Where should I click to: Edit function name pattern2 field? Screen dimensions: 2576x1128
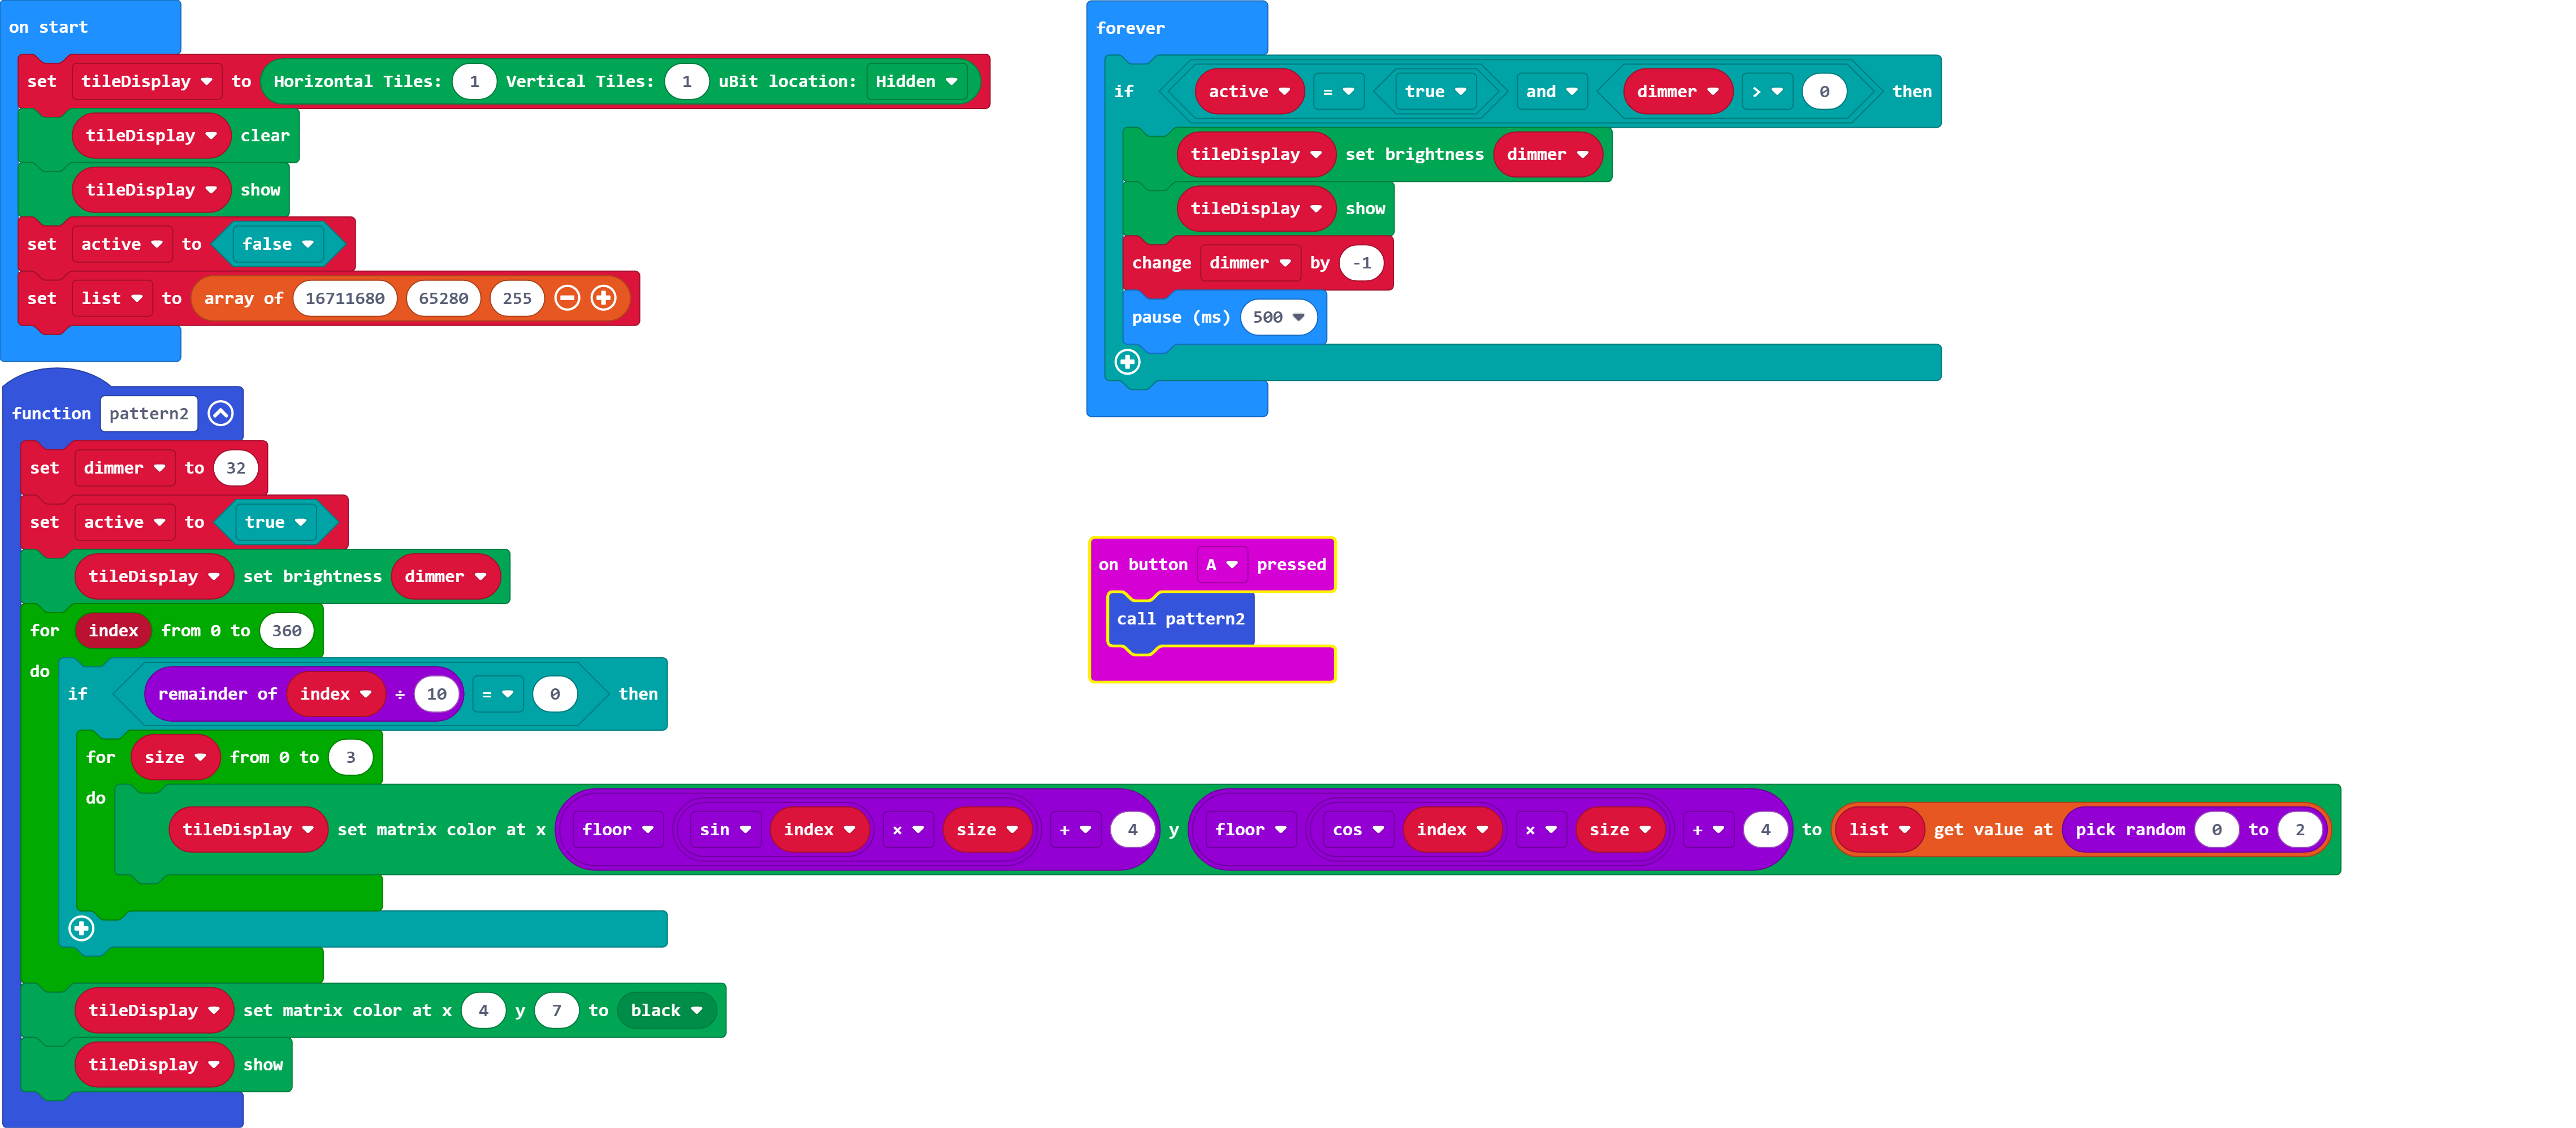(x=149, y=414)
